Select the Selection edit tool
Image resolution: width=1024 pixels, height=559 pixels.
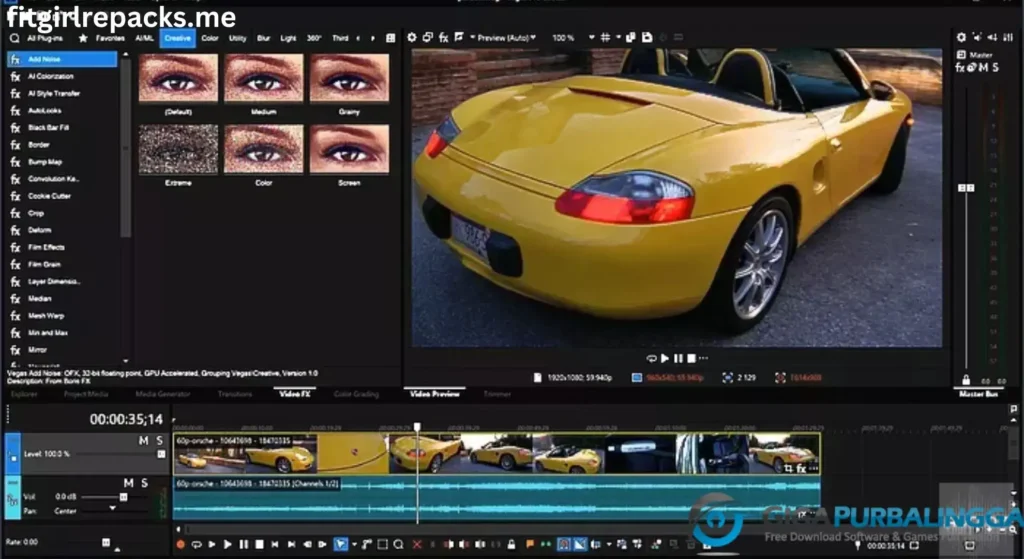383,544
